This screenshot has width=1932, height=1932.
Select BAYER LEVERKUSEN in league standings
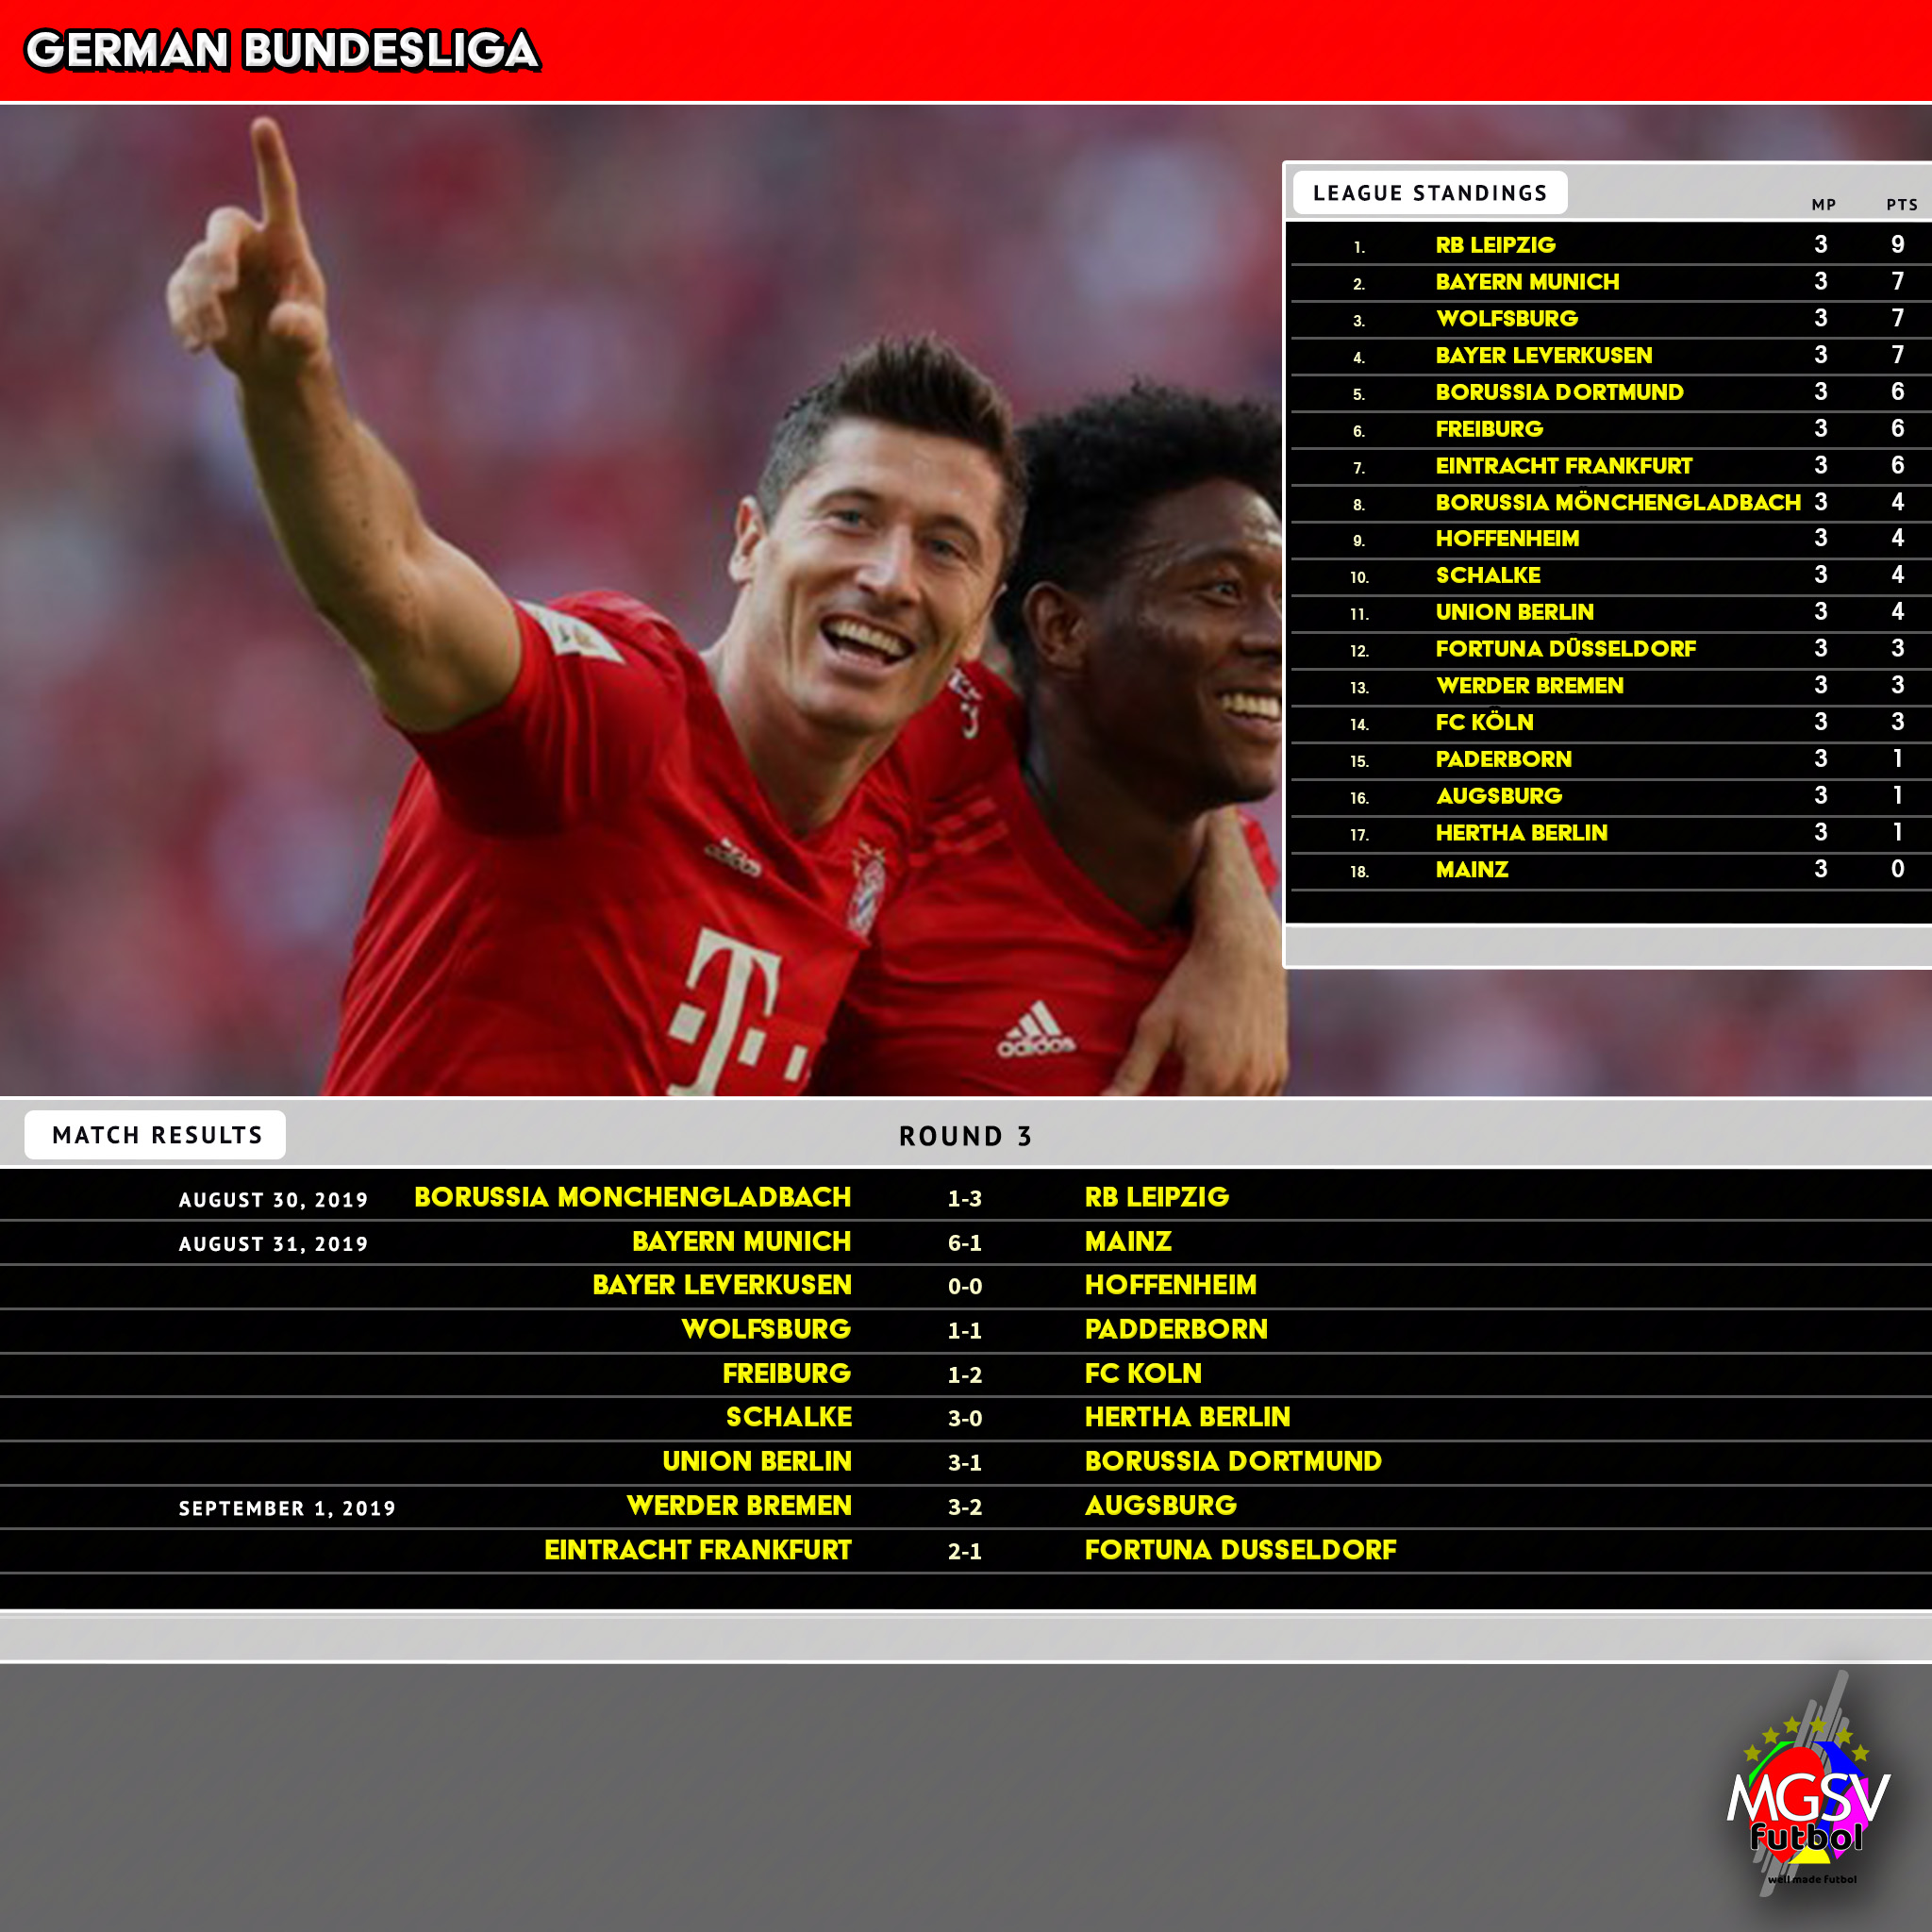(x=1543, y=355)
